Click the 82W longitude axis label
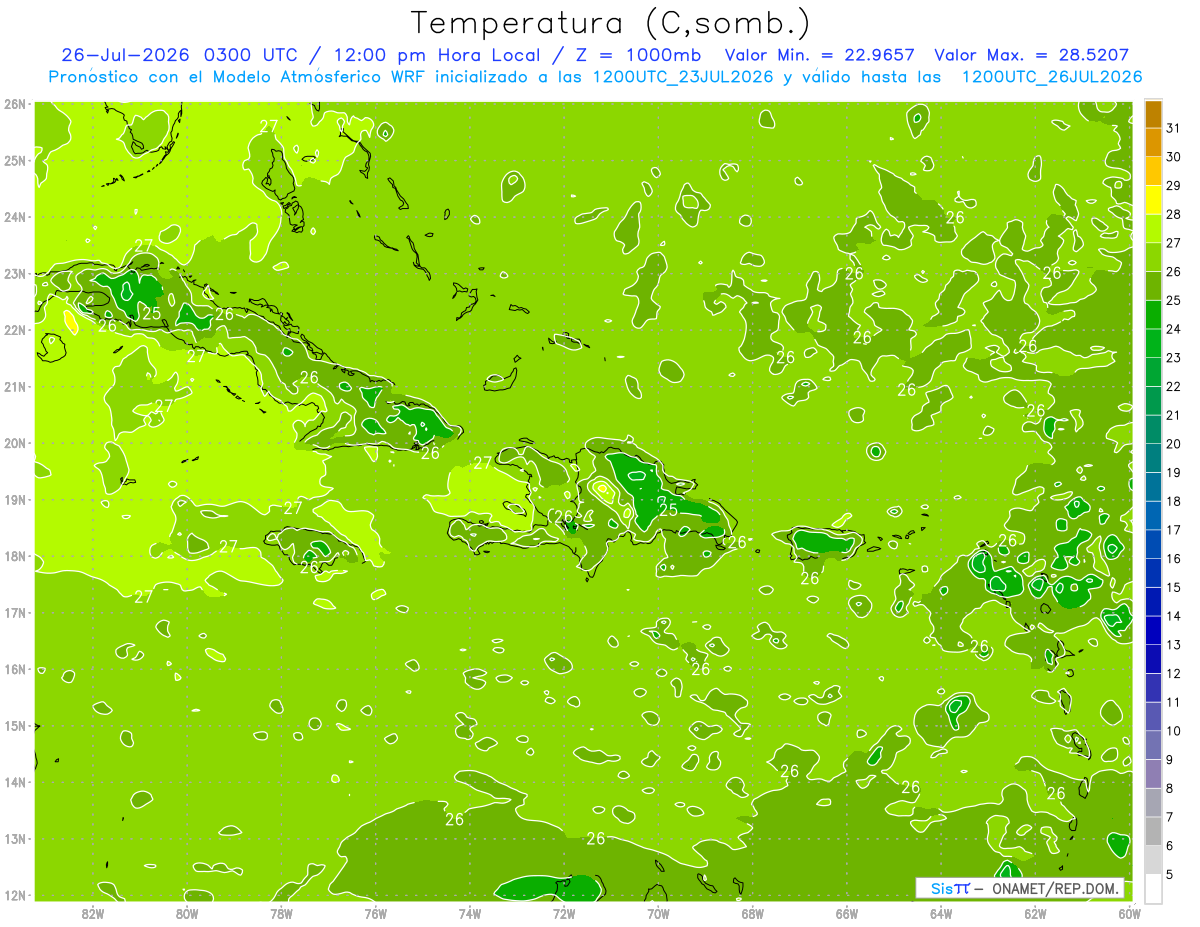Image resolution: width=1200 pixels, height=927 pixels. 93,914
